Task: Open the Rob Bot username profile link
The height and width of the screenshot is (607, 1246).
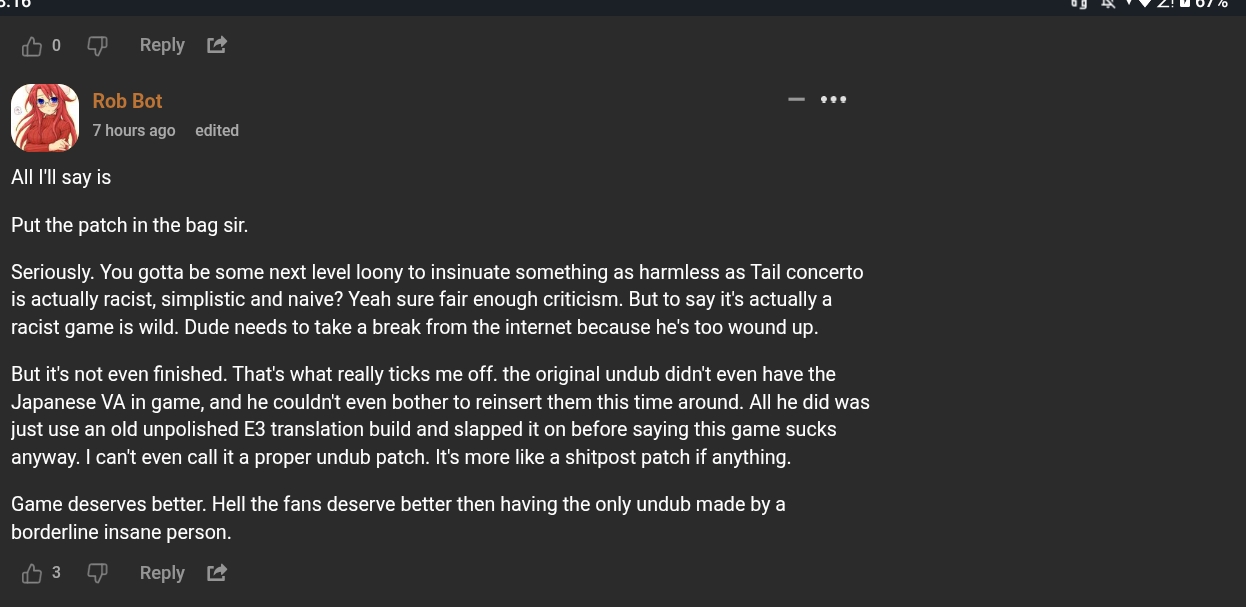Action: [x=127, y=101]
